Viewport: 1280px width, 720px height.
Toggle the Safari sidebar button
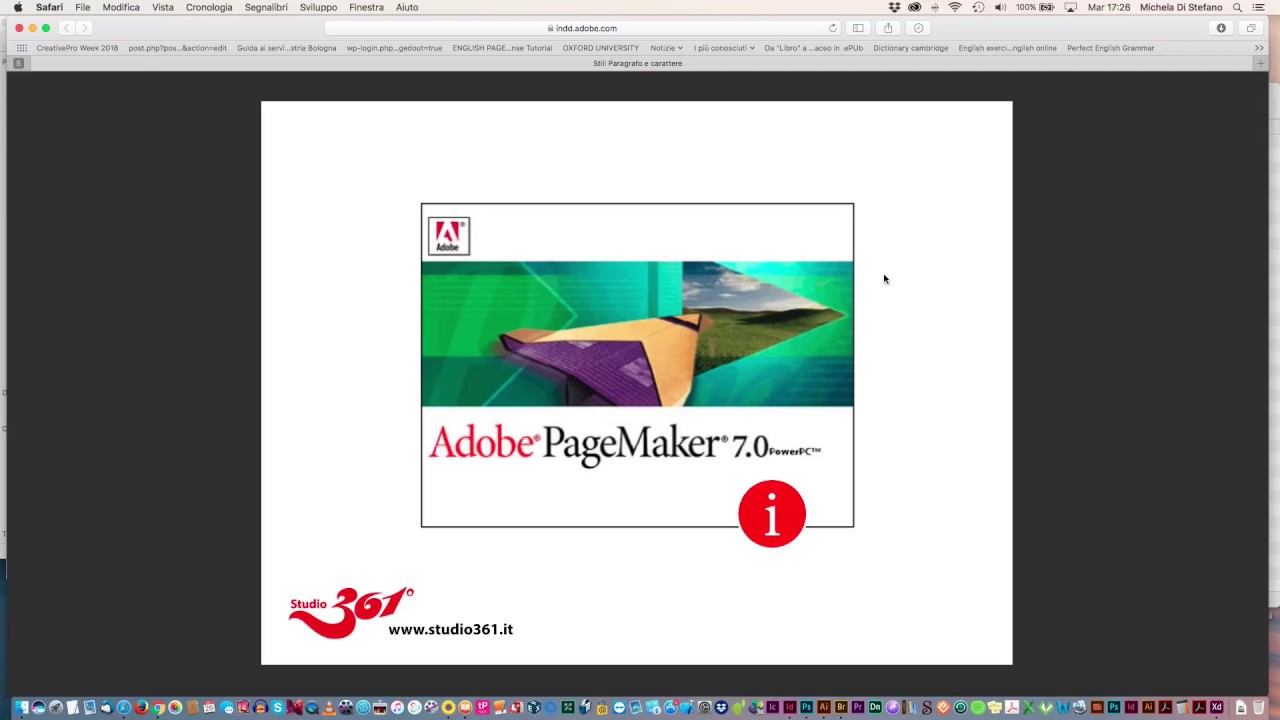pyautogui.click(x=858, y=28)
